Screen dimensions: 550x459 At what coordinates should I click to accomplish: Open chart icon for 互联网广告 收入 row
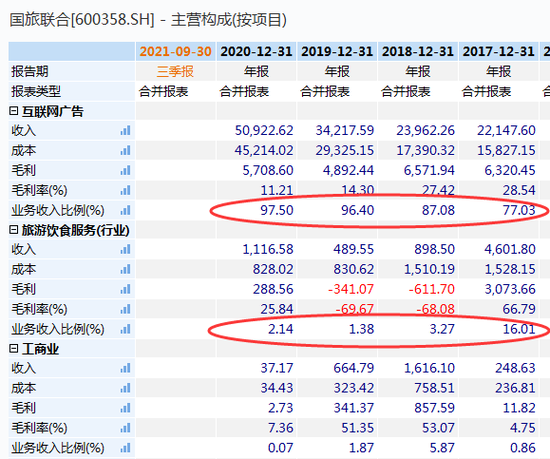pos(125,130)
